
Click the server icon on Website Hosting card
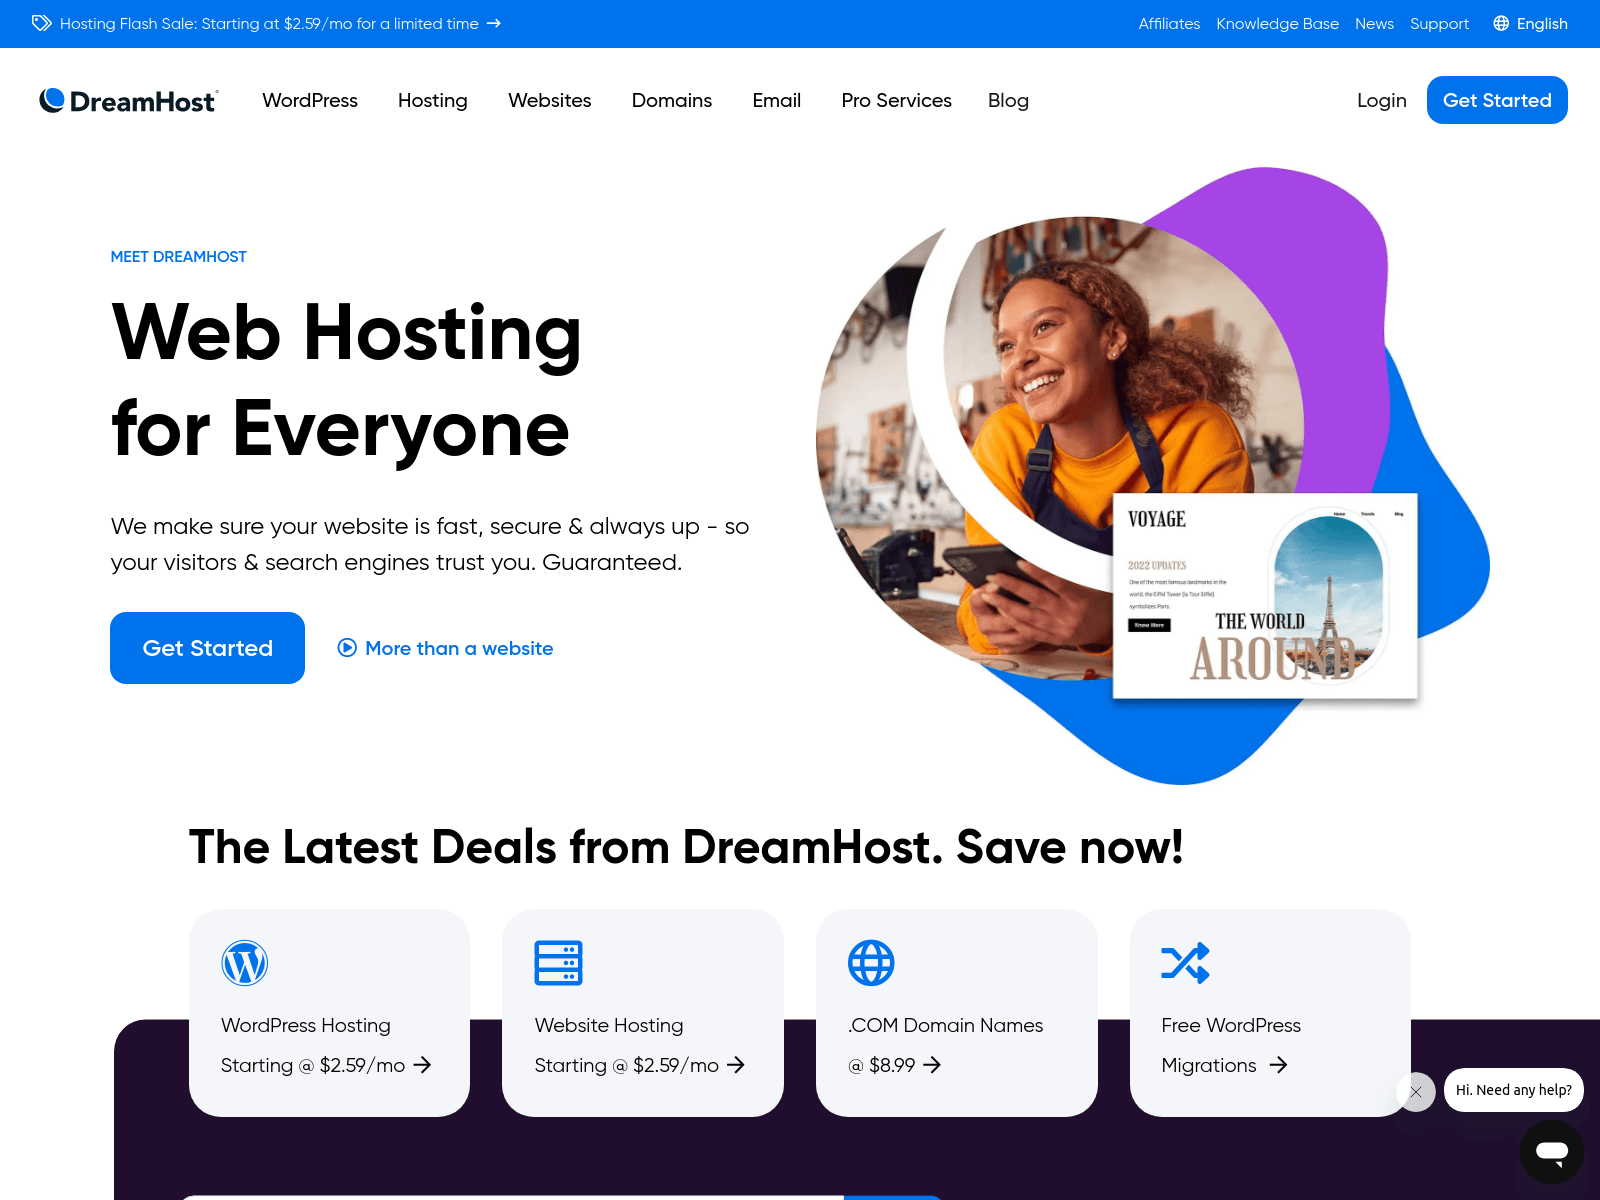coord(558,963)
